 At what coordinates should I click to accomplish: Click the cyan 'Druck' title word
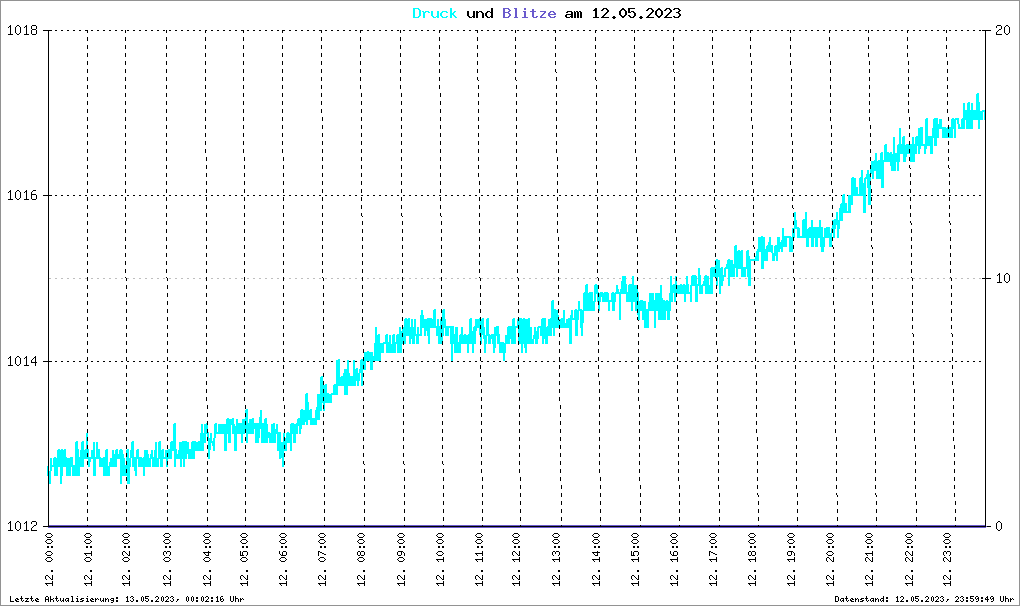435,14
